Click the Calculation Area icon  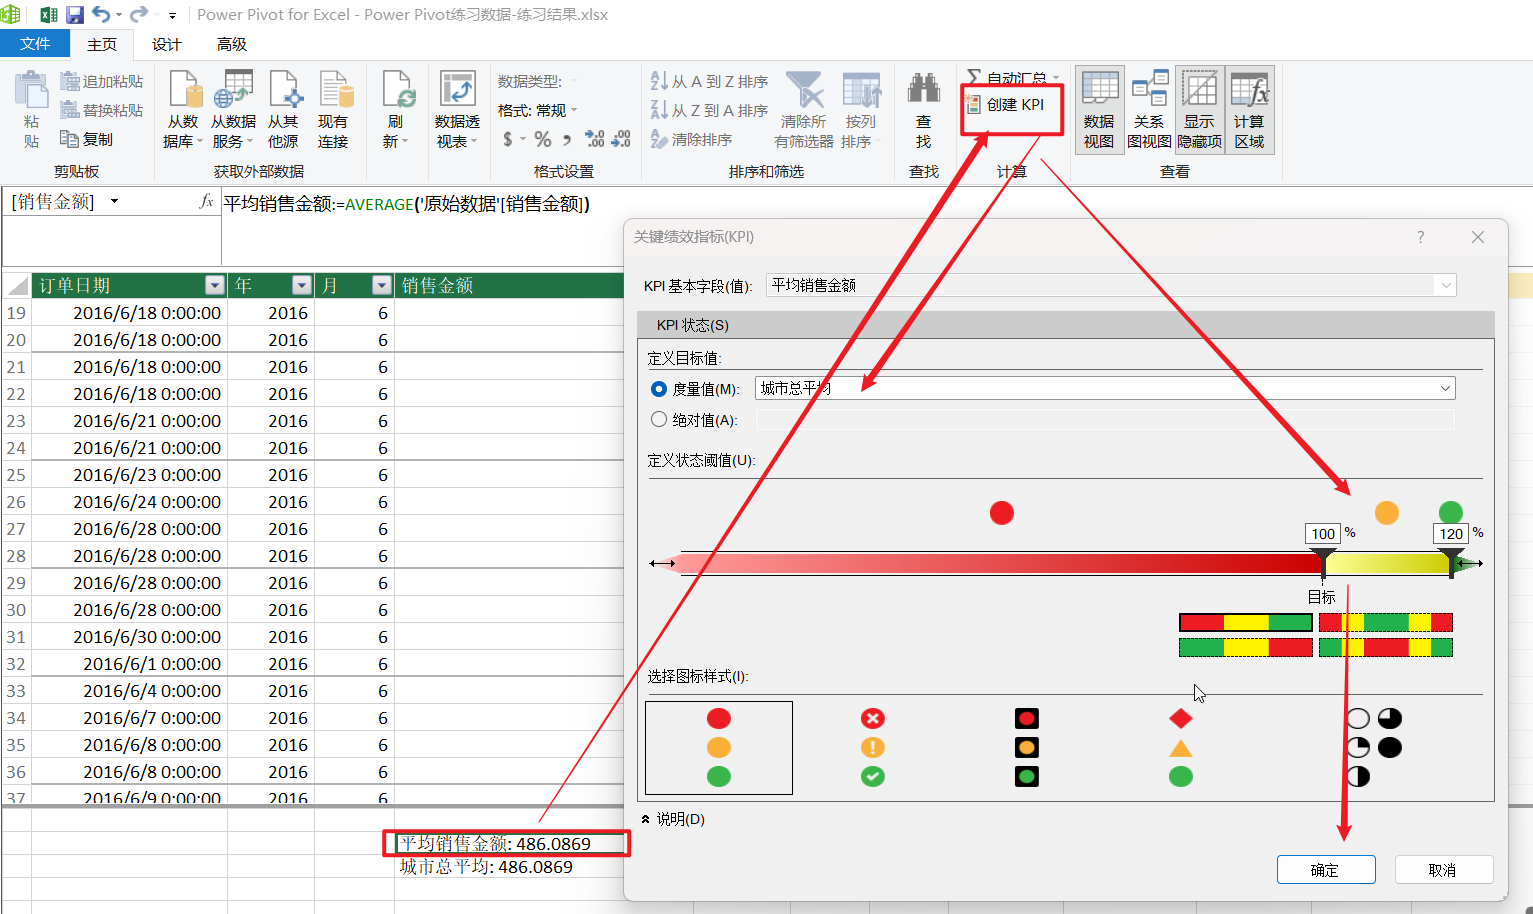(1251, 103)
